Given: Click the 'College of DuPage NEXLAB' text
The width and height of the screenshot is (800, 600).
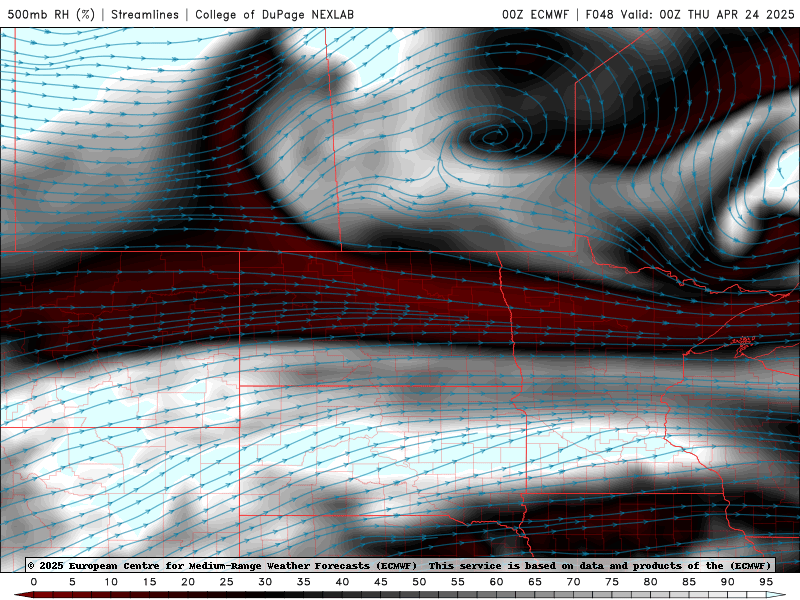Looking at the screenshot, I should click(x=274, y=14).
